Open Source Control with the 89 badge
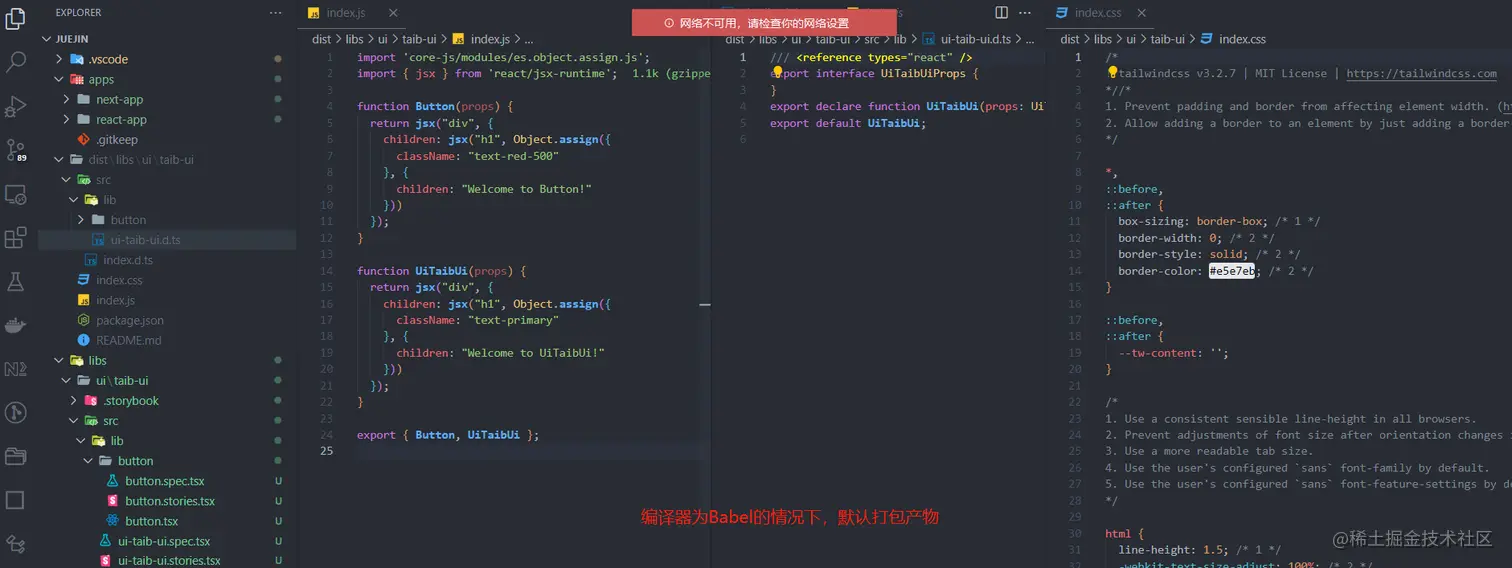Image resolution: width=1512 pixels, height=568 pixels. tap(16, 150)
